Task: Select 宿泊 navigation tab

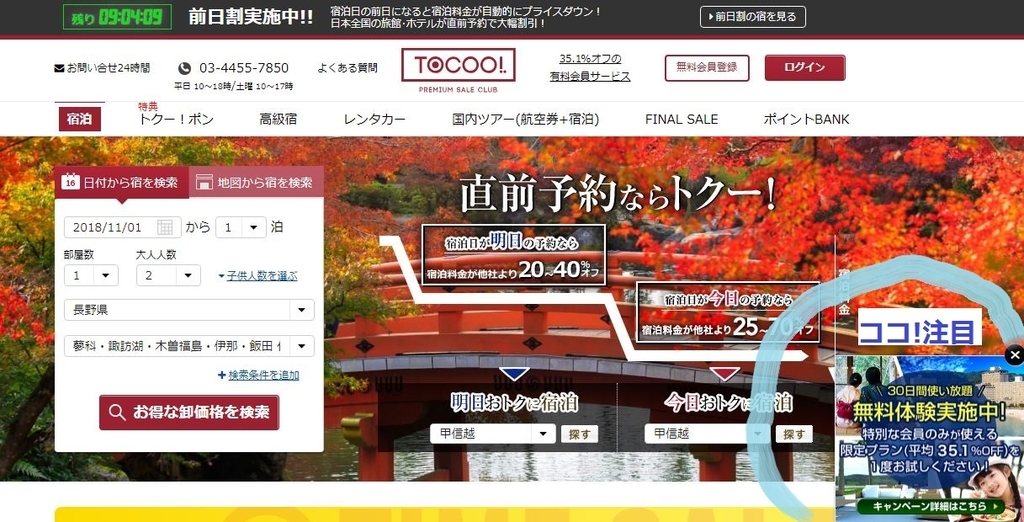Action: 80,120
